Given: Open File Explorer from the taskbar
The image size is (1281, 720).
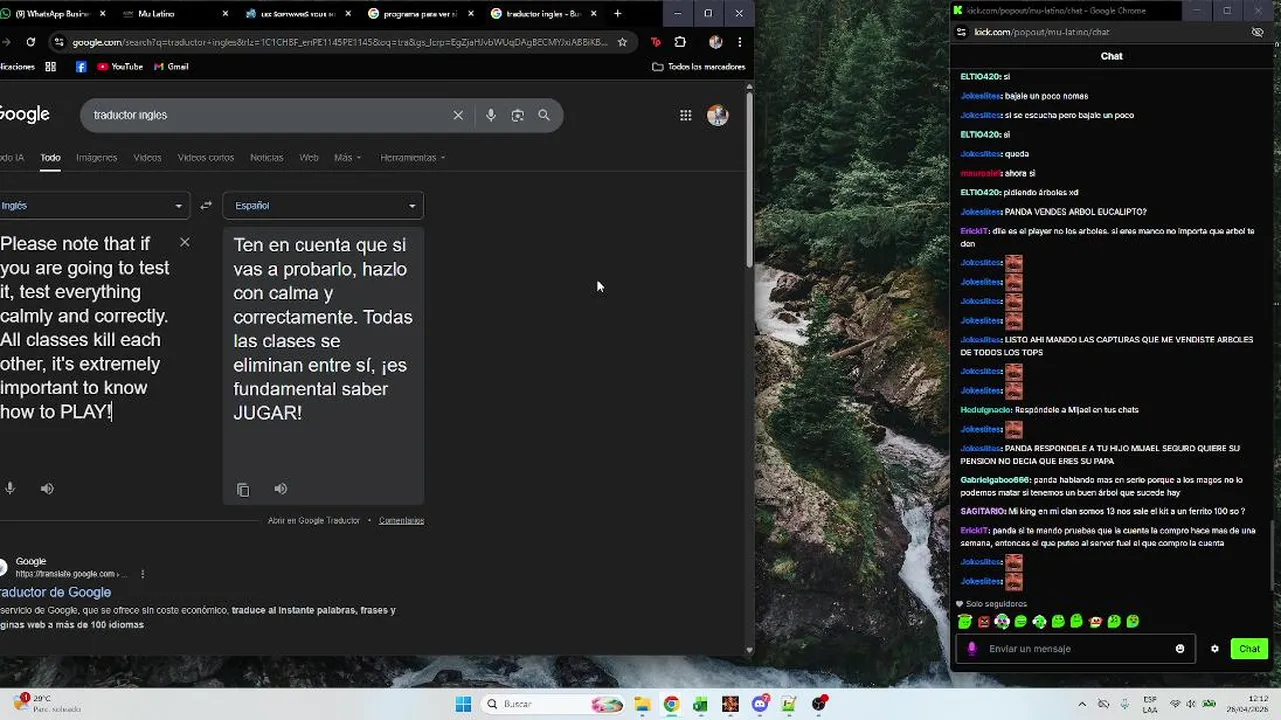Looking at the screenshot, I should coord(642,704).
